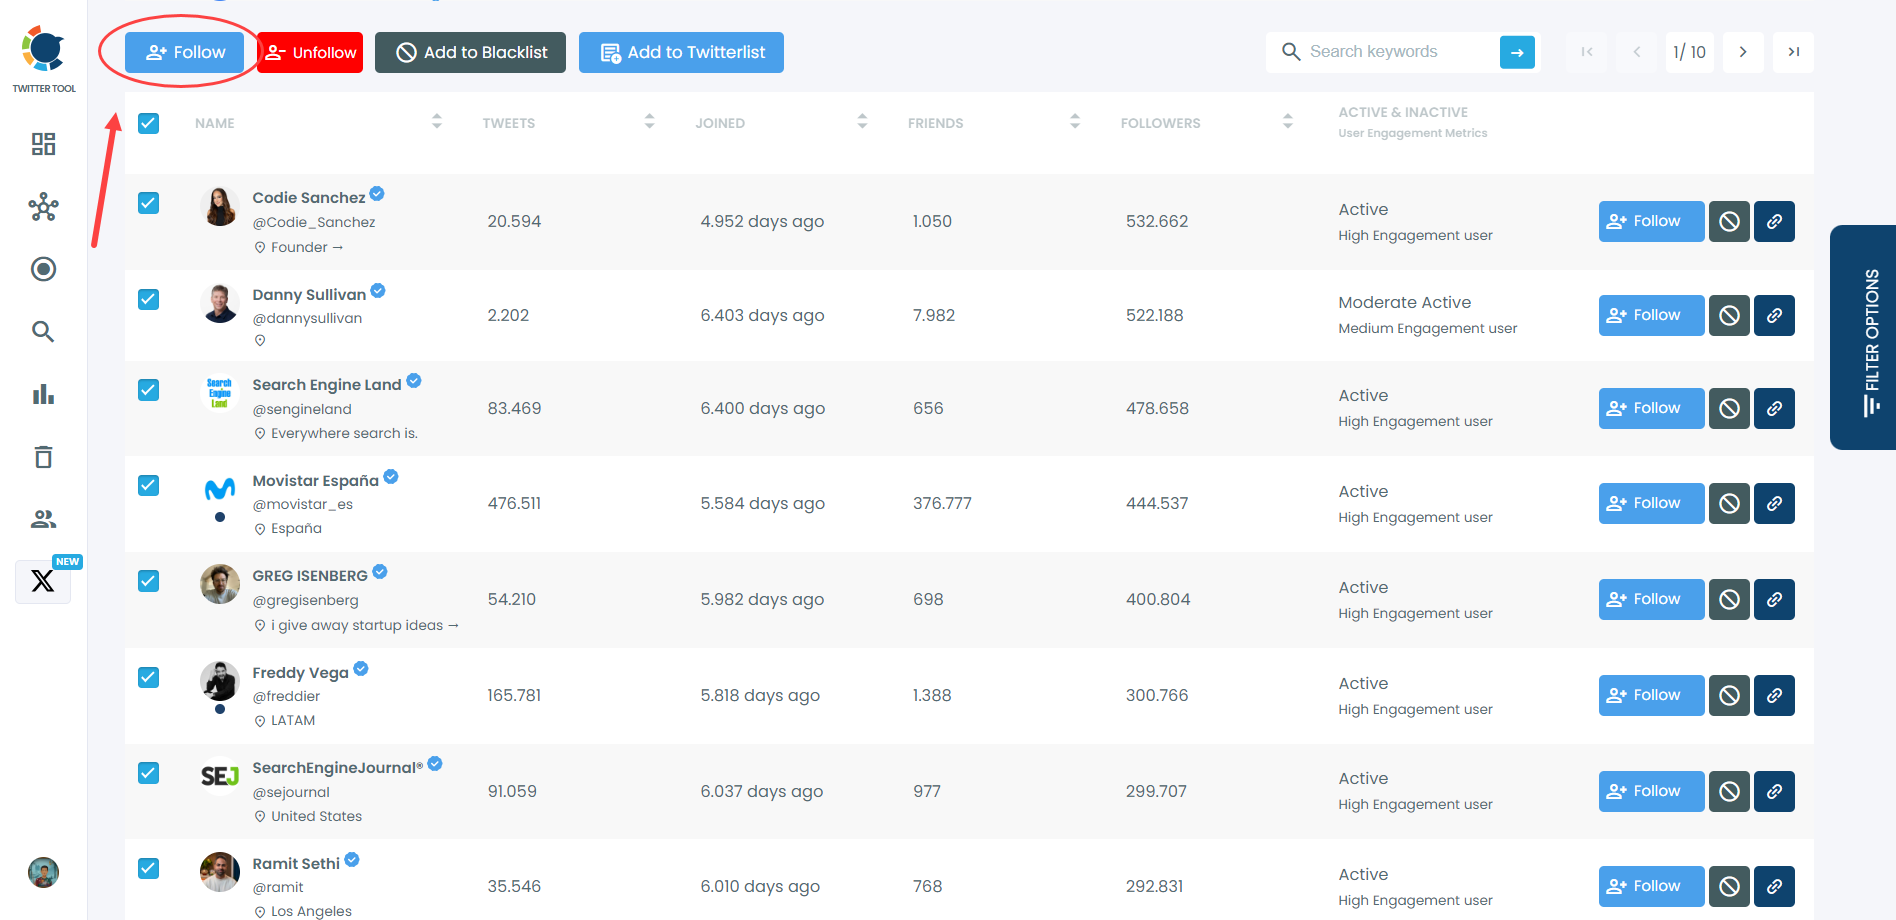Click Add to Blacklist button

click(x=470, y=52)
